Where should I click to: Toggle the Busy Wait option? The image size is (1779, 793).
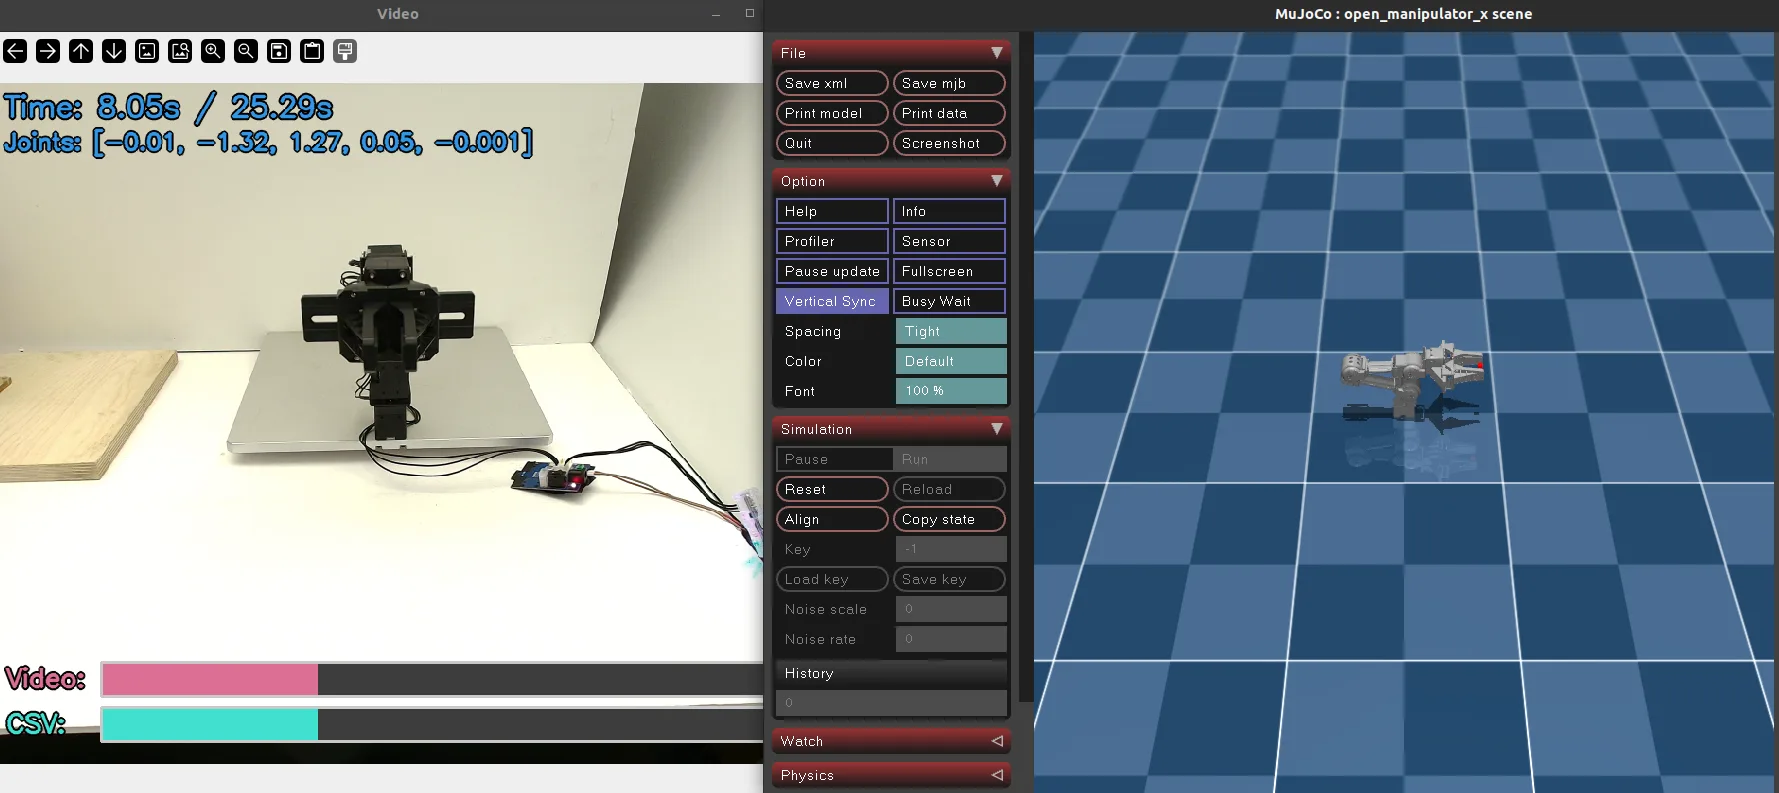click(949, 301)
